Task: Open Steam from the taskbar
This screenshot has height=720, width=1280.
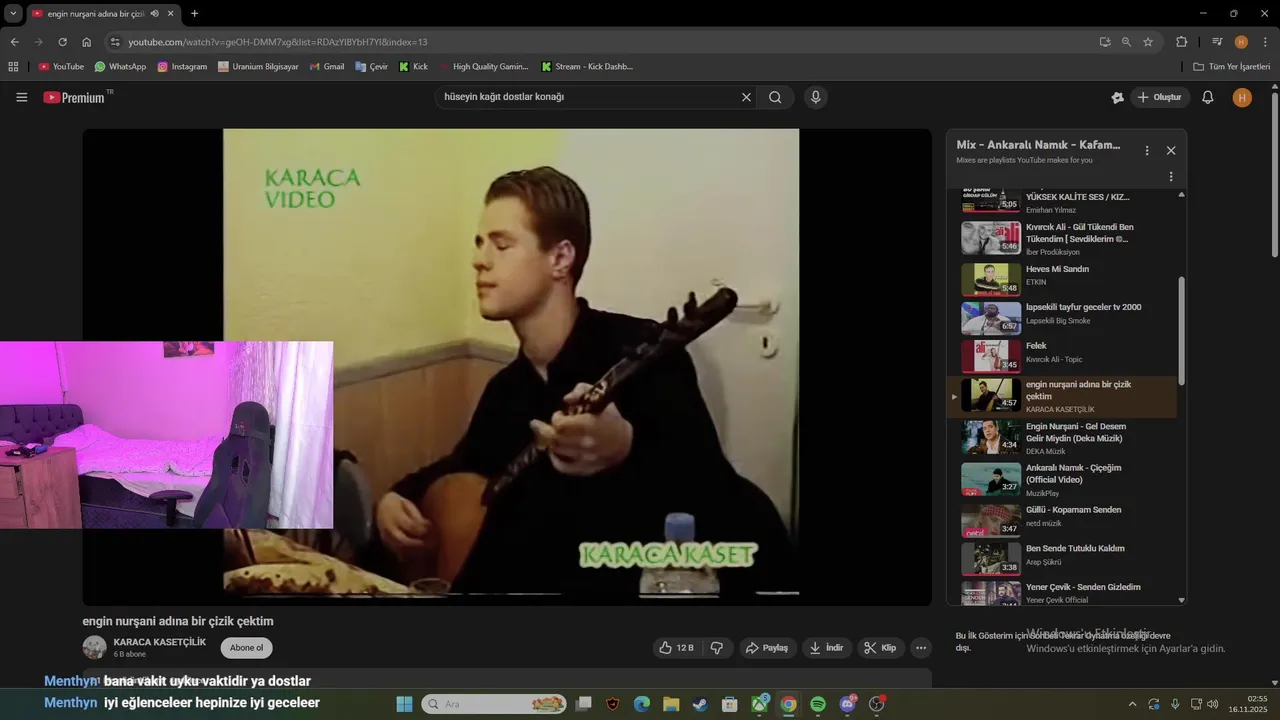Action: coord(700,704)
